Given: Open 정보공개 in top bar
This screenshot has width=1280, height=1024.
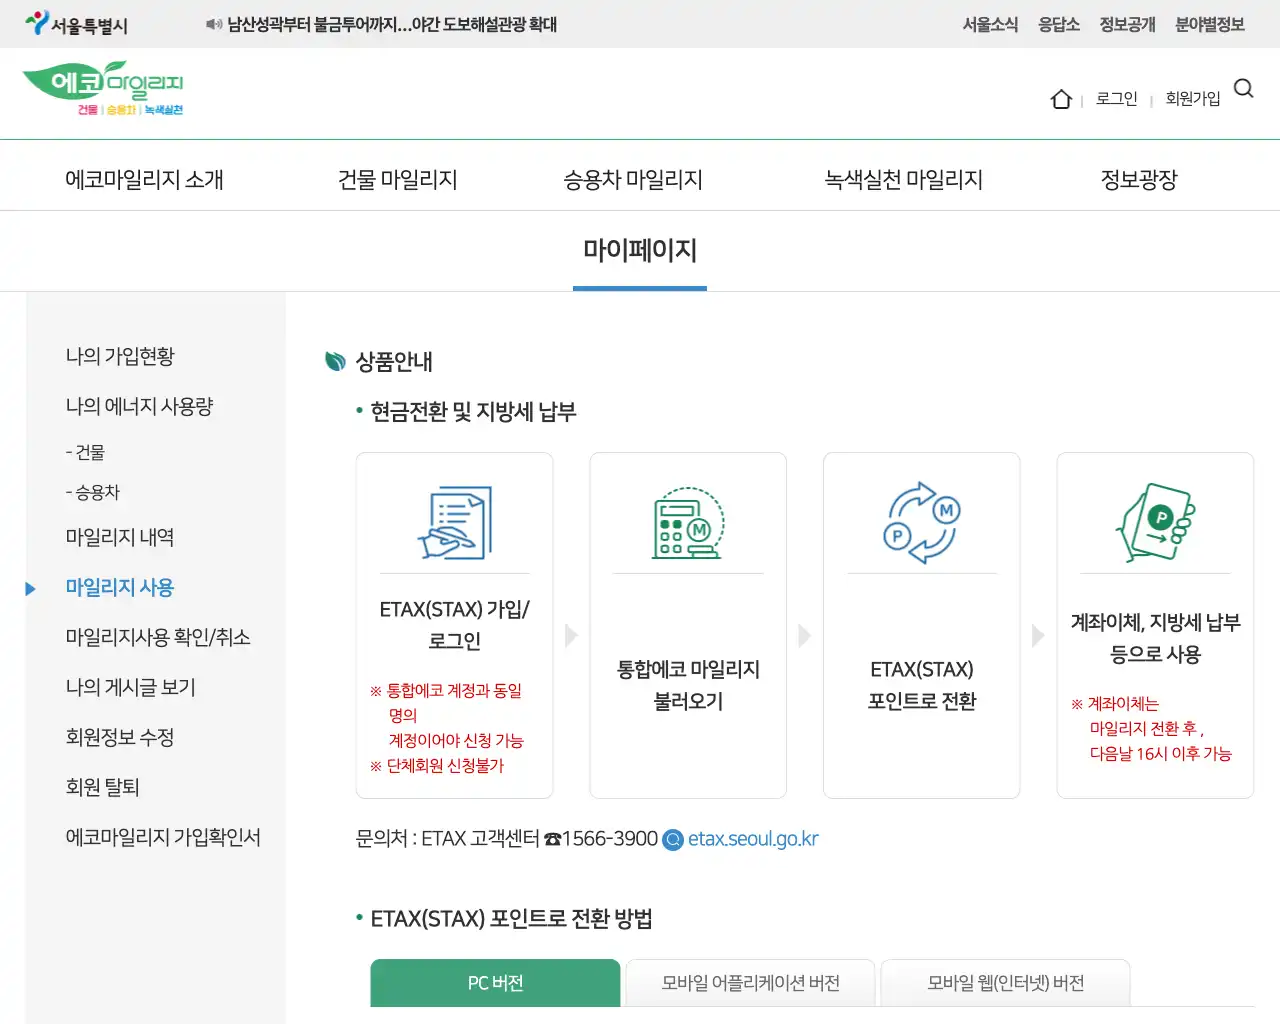Looking at the screenshot, I should click(x=1127, y=24).
